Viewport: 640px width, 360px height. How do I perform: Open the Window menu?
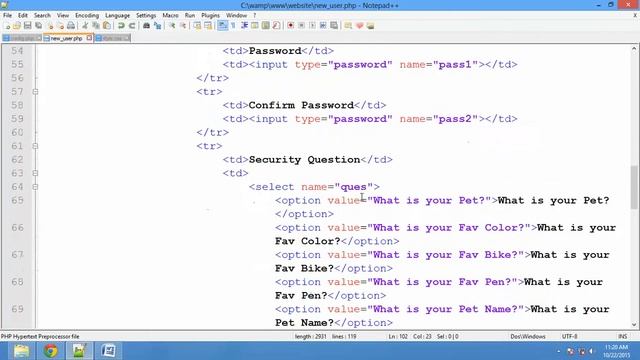[236, 16]
